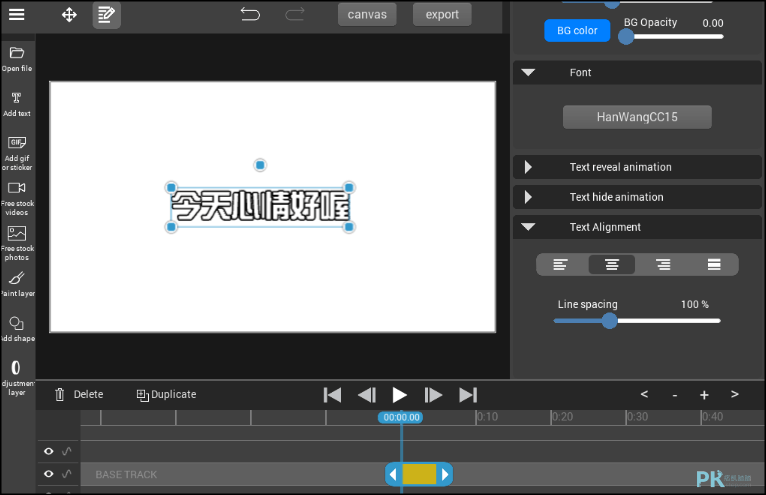This screenshot has width=766, height=495.
Task: Click the clip's right trim handle
Action: point(445,474)
